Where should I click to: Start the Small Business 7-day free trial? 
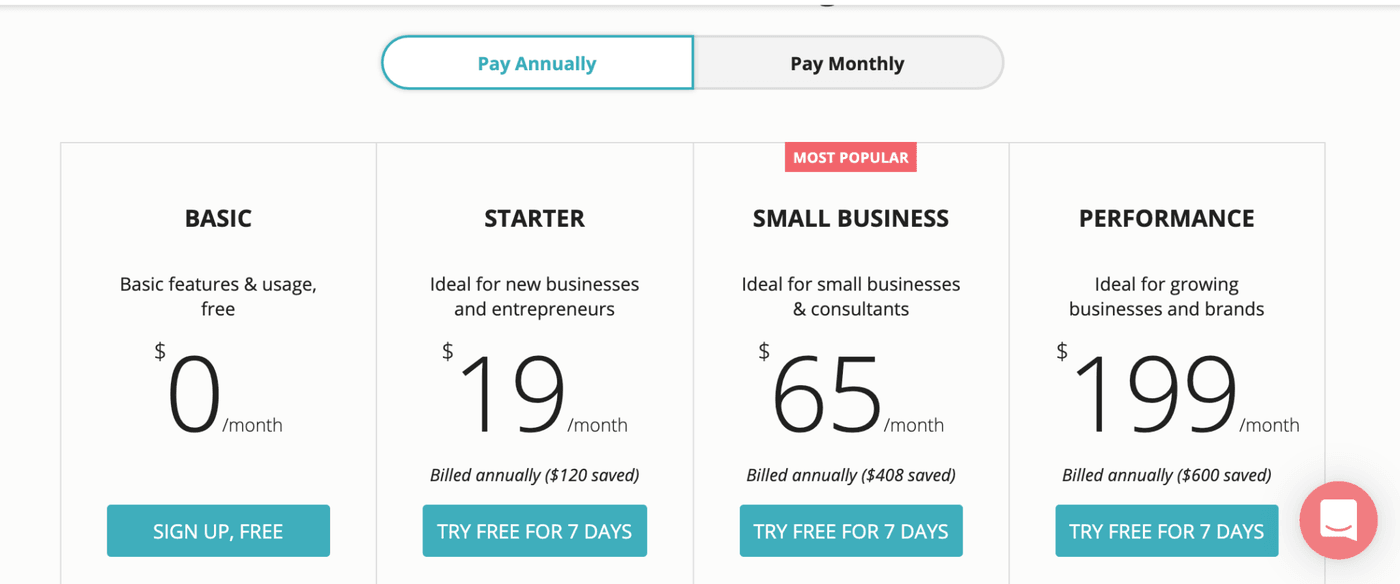pos(851,531)
